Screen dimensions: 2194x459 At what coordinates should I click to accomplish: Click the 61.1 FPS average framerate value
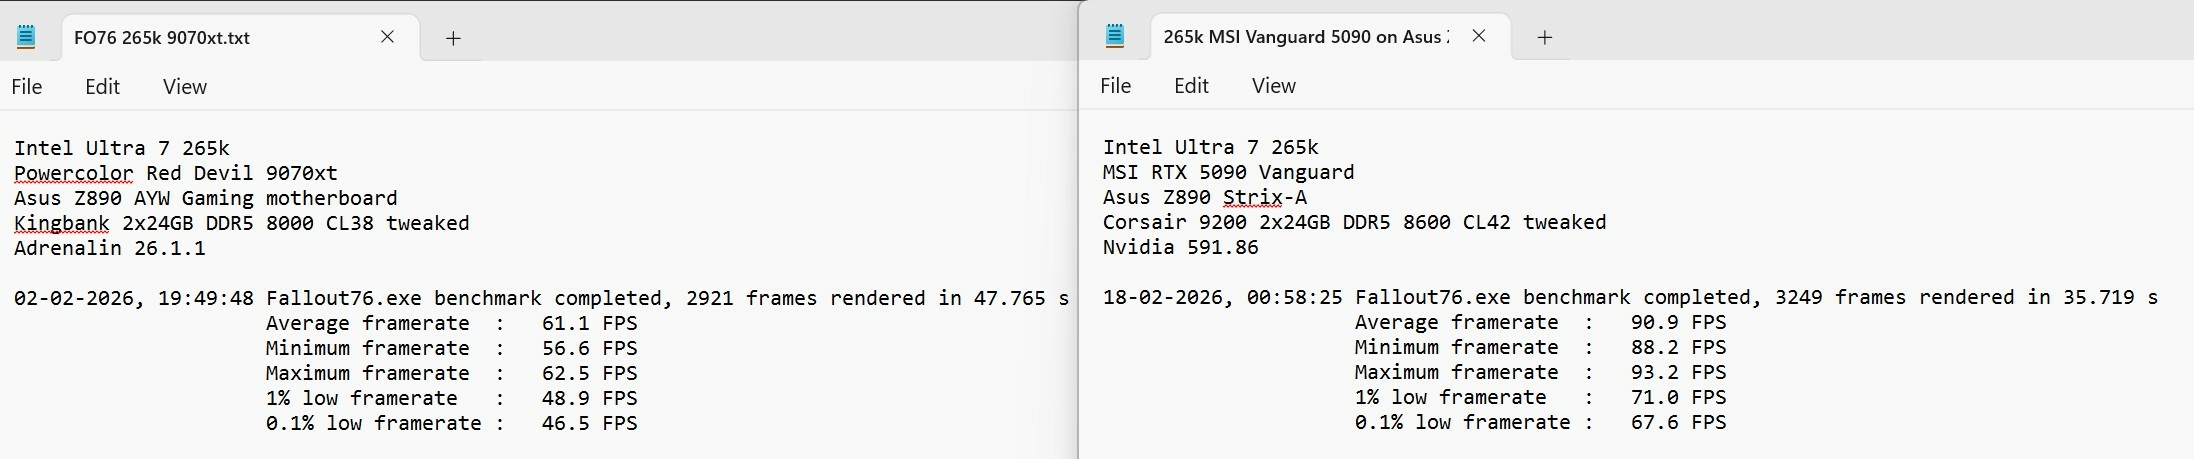coord(589,323)
